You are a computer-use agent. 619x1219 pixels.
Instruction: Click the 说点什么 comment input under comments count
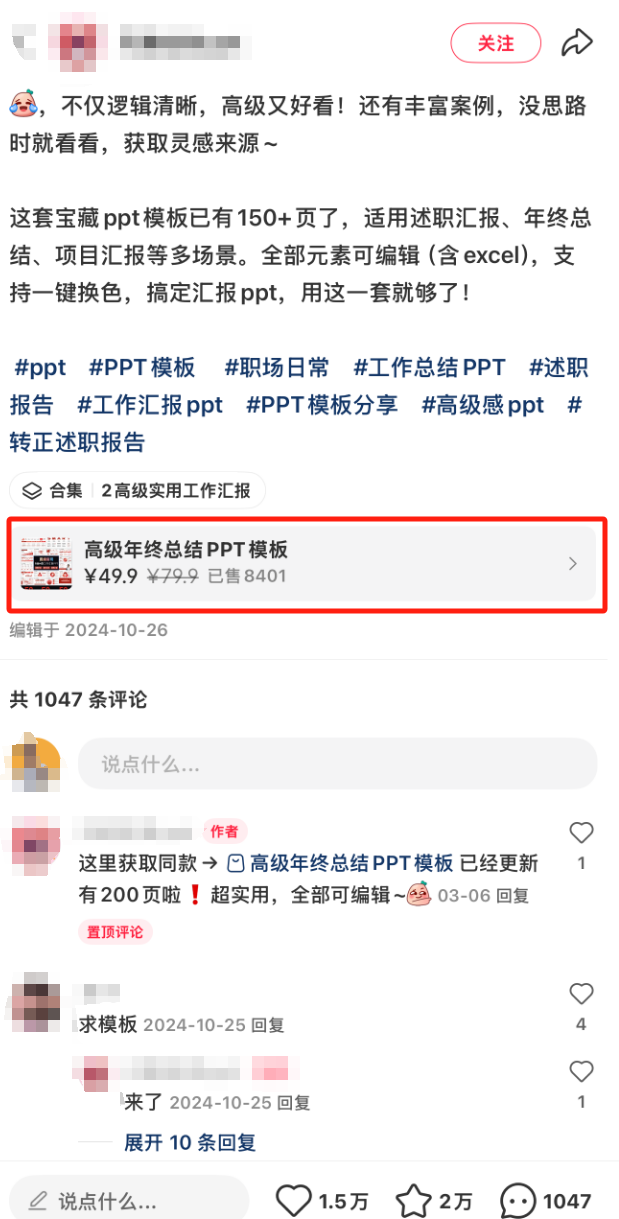[338, 764]
